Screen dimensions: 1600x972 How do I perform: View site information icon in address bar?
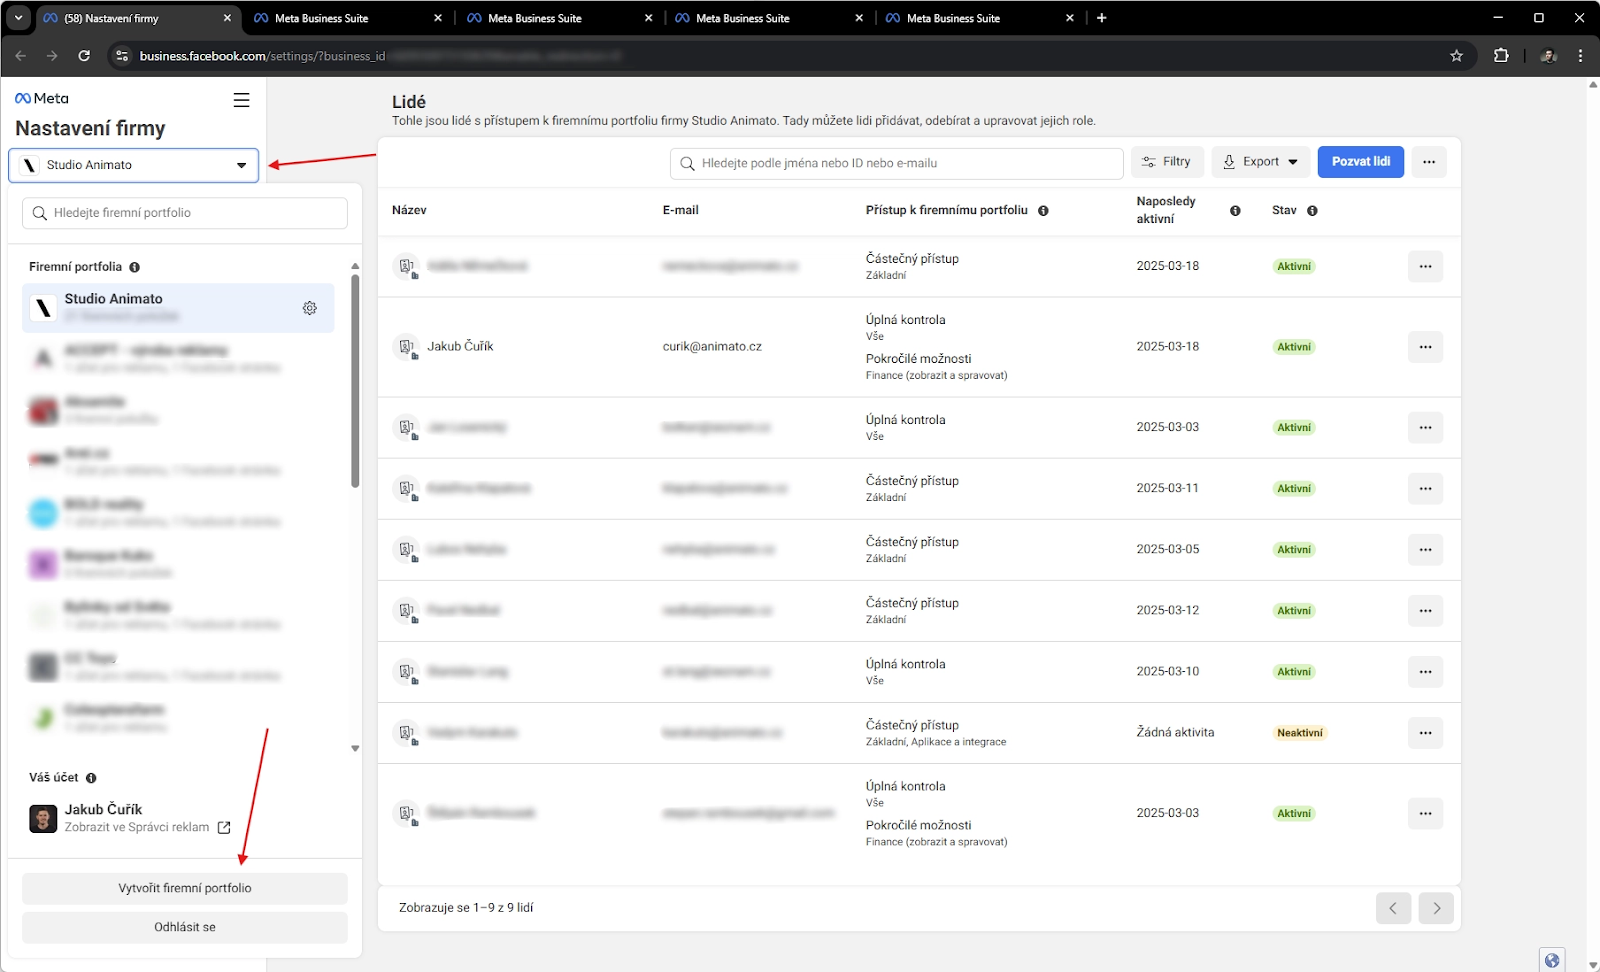122,56
